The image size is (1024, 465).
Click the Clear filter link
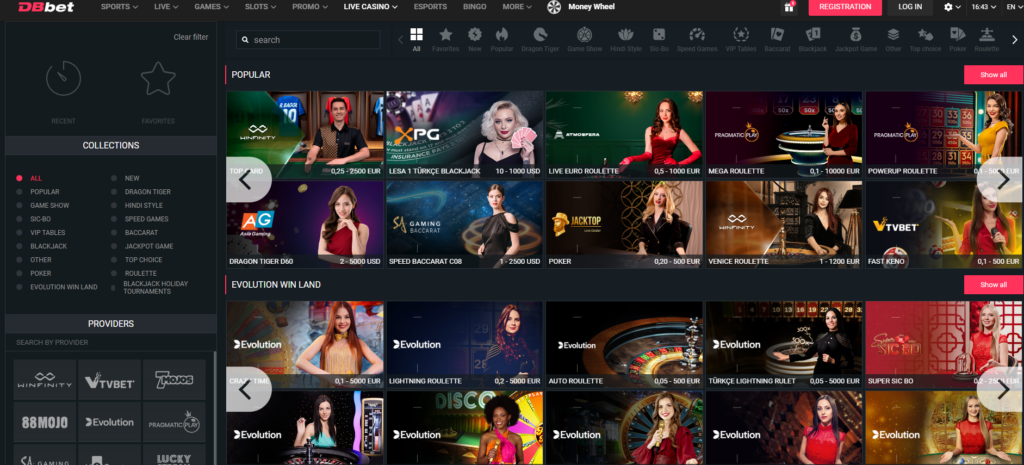(x=191, y=37)
